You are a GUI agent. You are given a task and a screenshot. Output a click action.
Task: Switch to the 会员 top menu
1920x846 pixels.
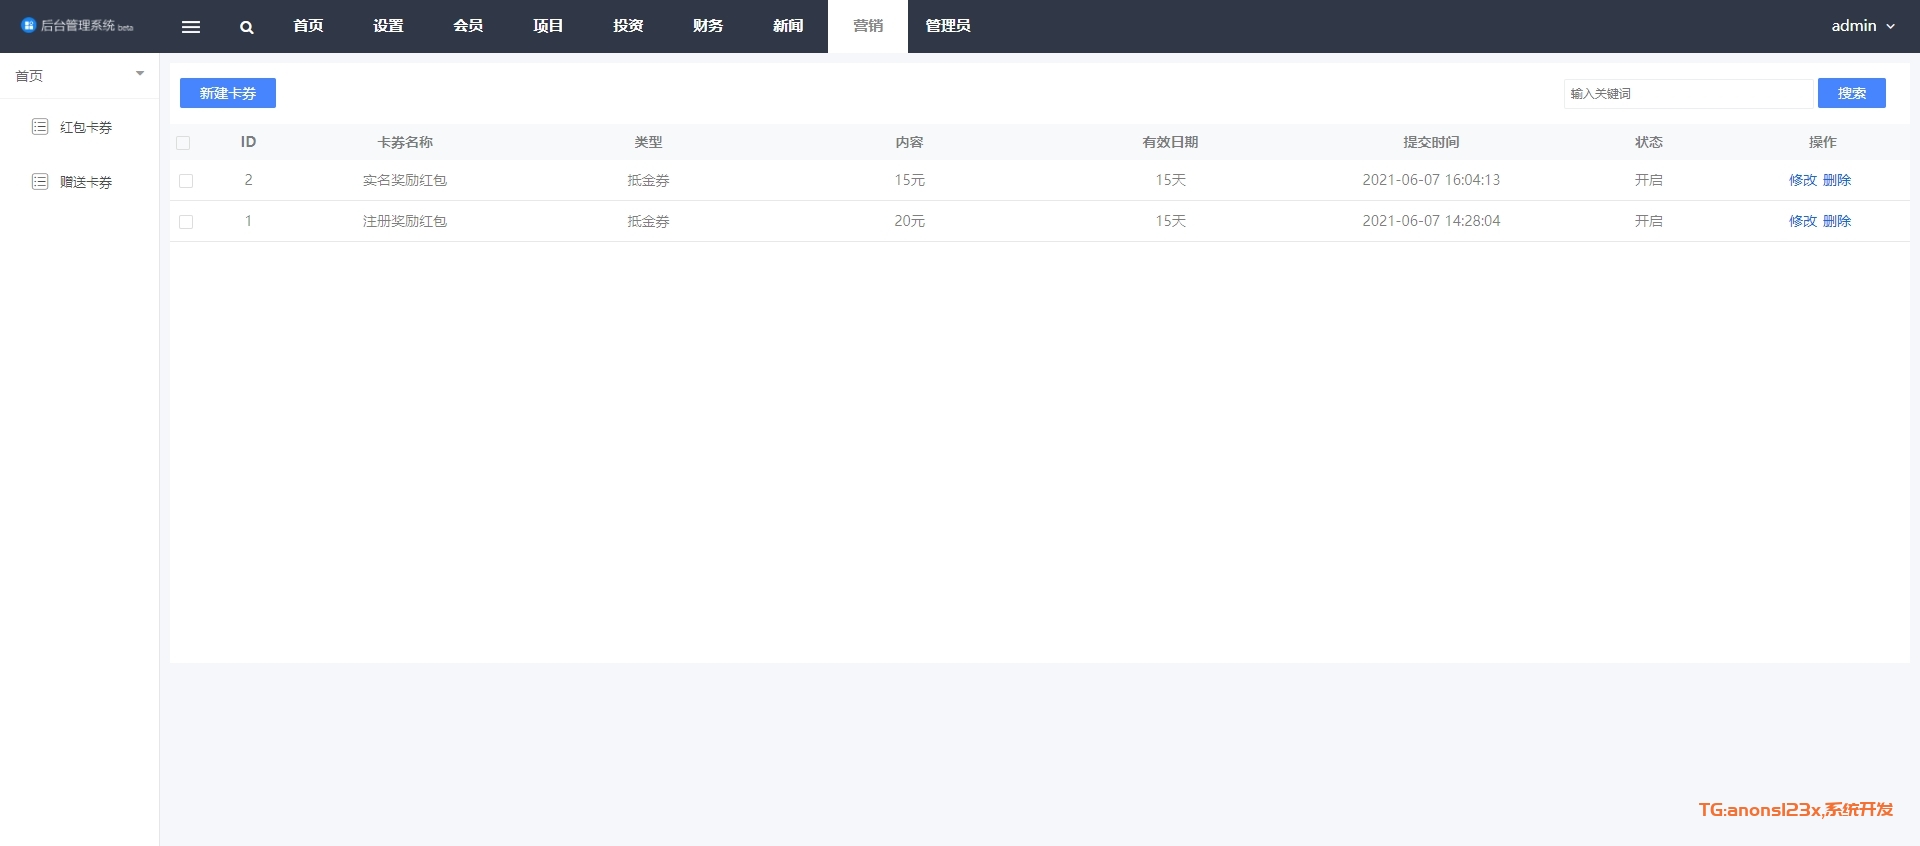tap(468, 26)
